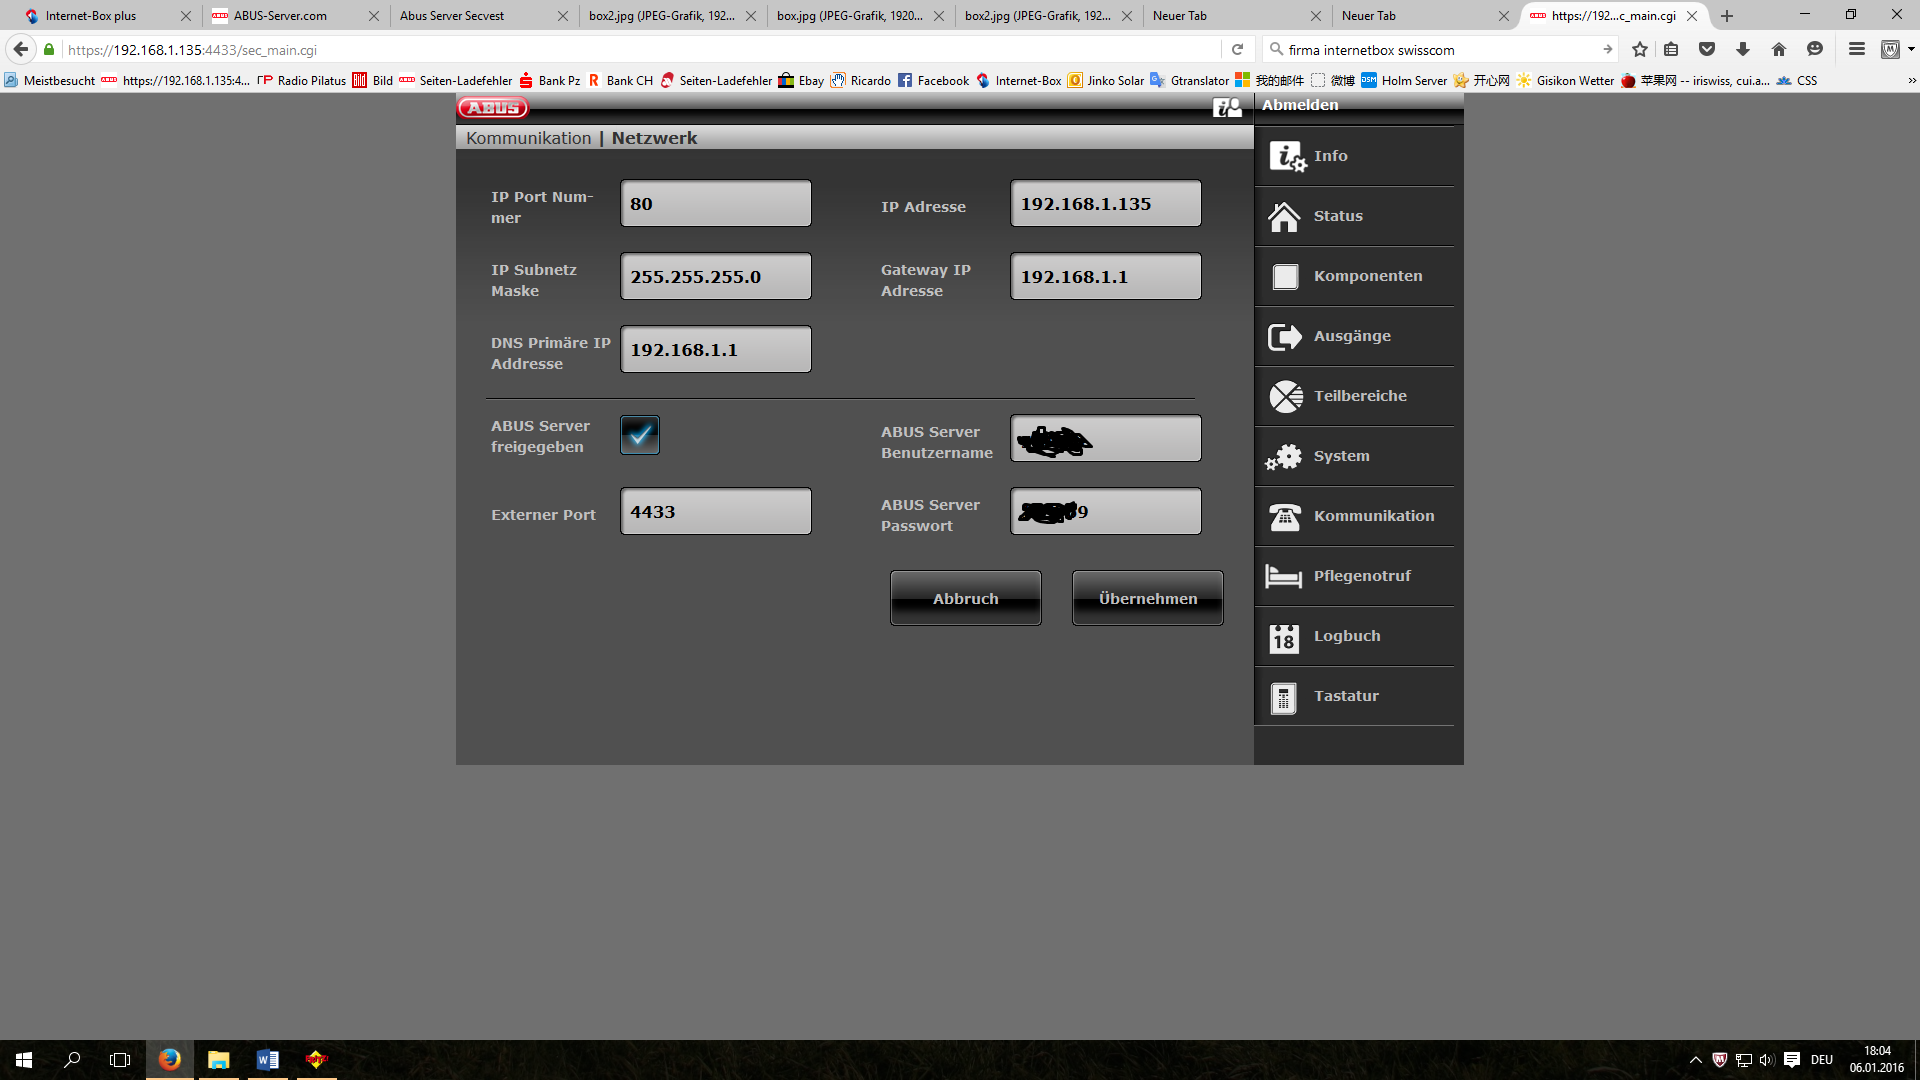Switch to the ABUS-Server.com browser tab

coord(280,16)
